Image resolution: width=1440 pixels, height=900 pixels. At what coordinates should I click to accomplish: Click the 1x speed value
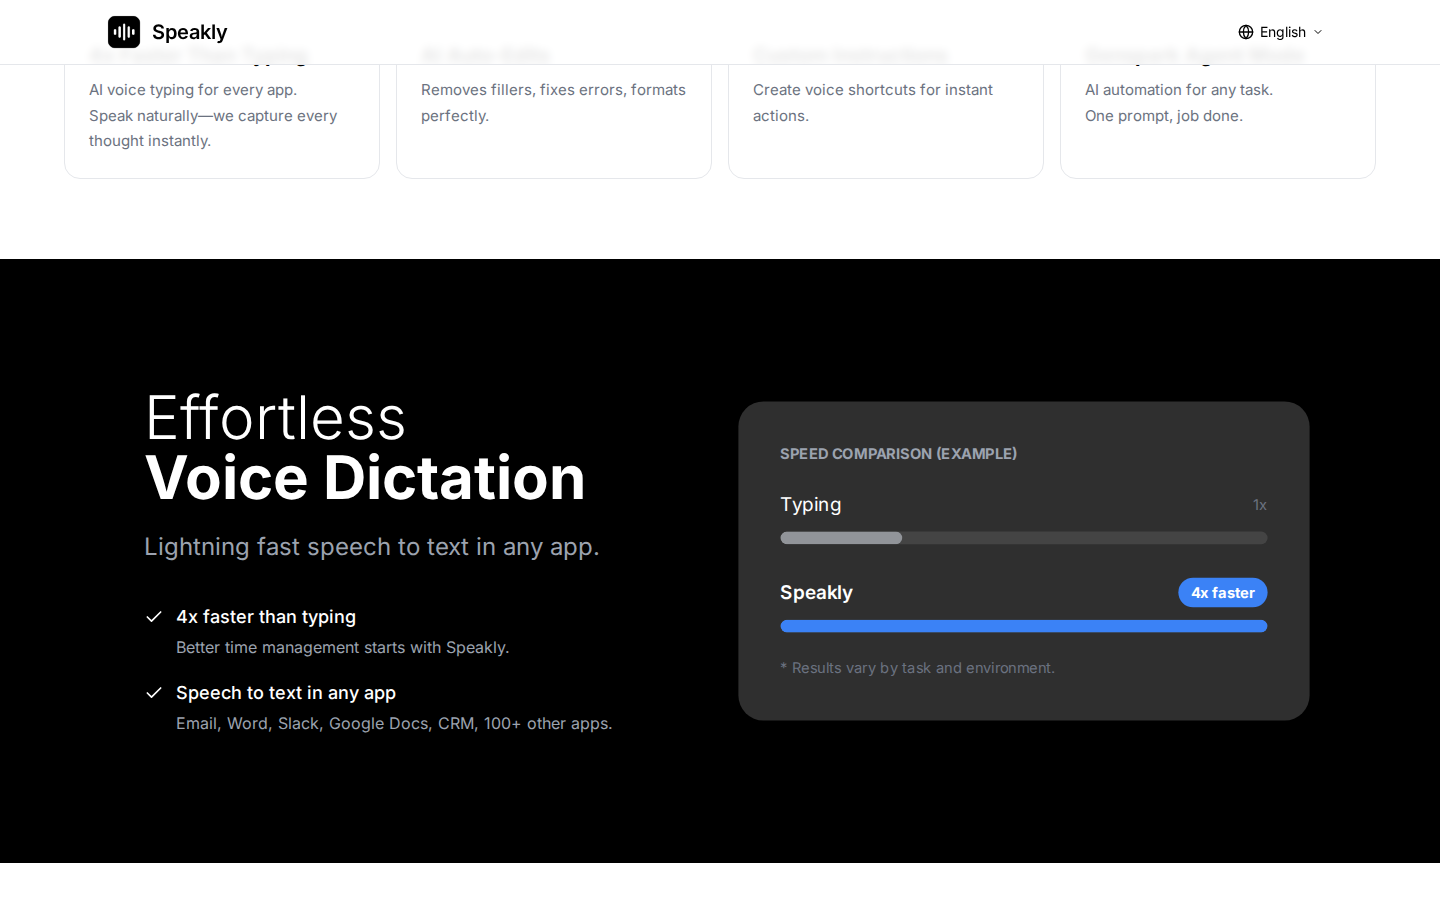[x=1260, y=505]
